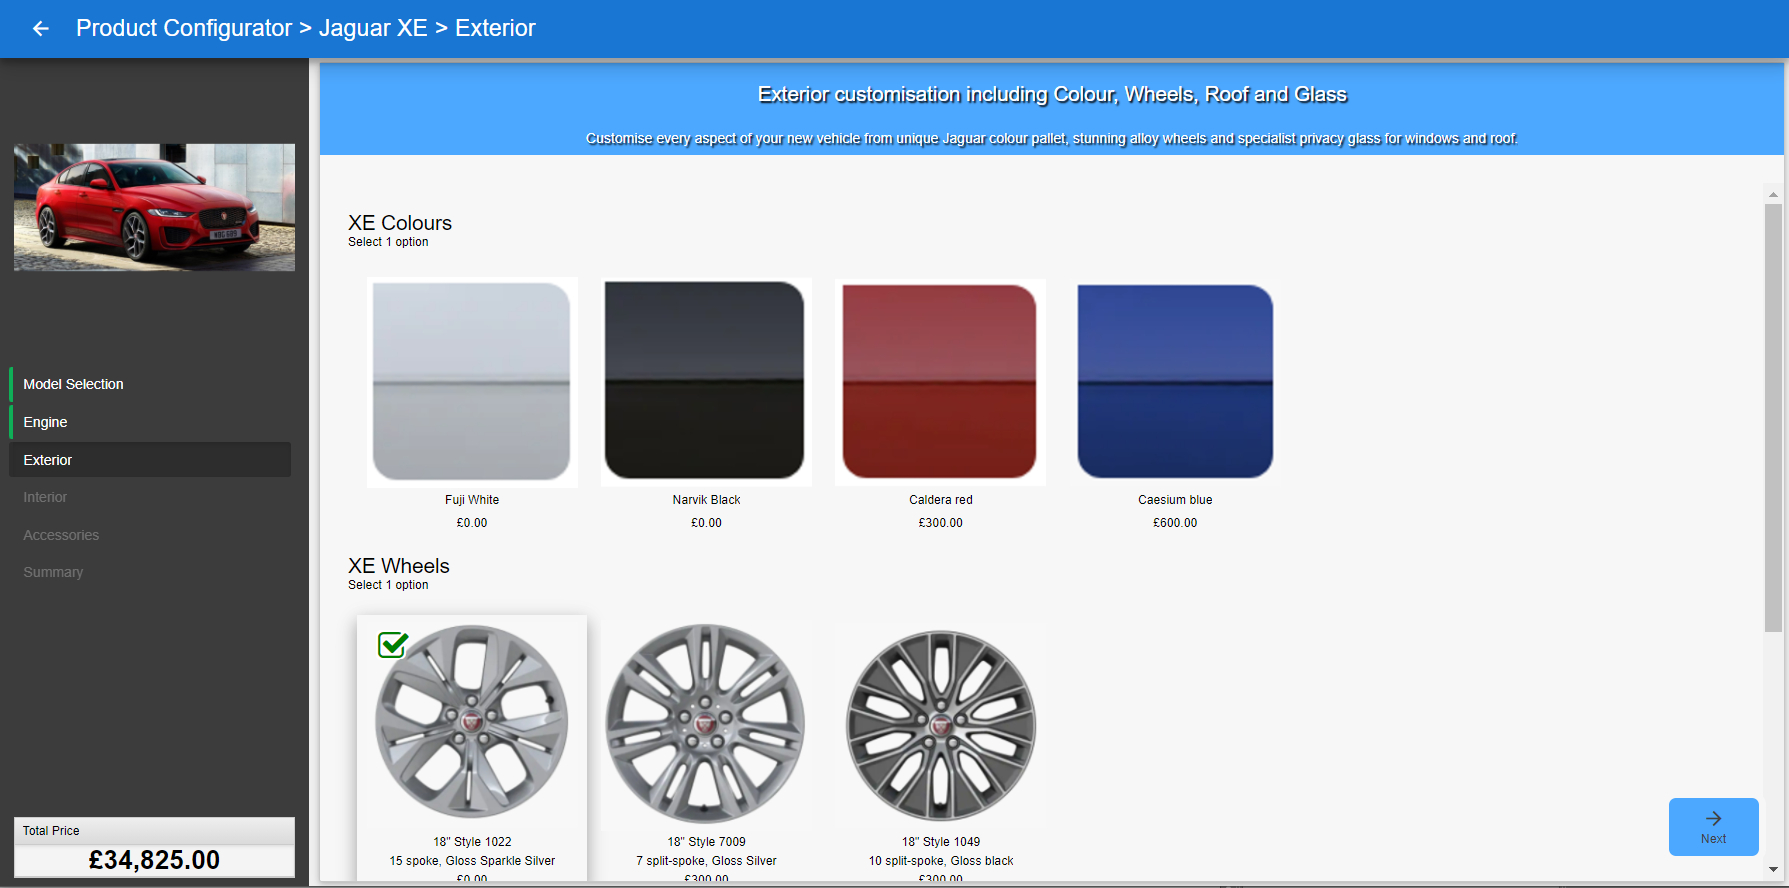Screen dimensions: 1789x888
Task: Click the 'XE Colours' section heading
Action: tap(400, 223)
